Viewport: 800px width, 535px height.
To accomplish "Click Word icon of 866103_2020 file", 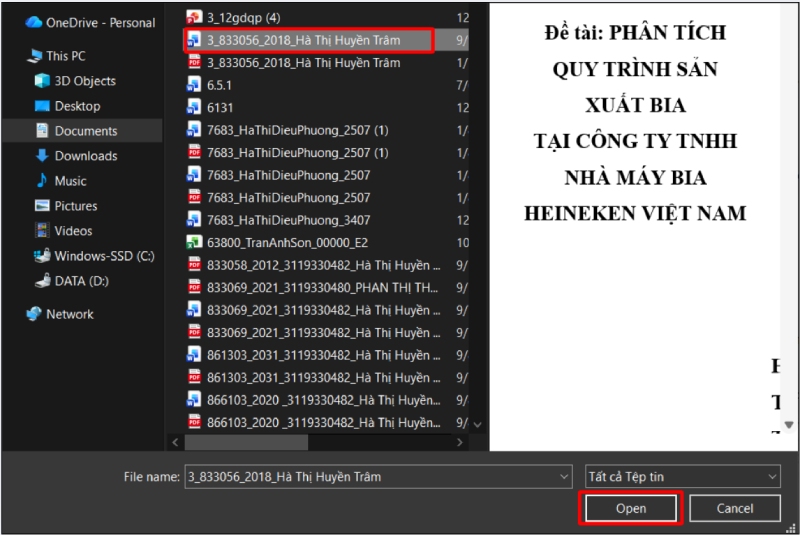I will pos(194,399).
